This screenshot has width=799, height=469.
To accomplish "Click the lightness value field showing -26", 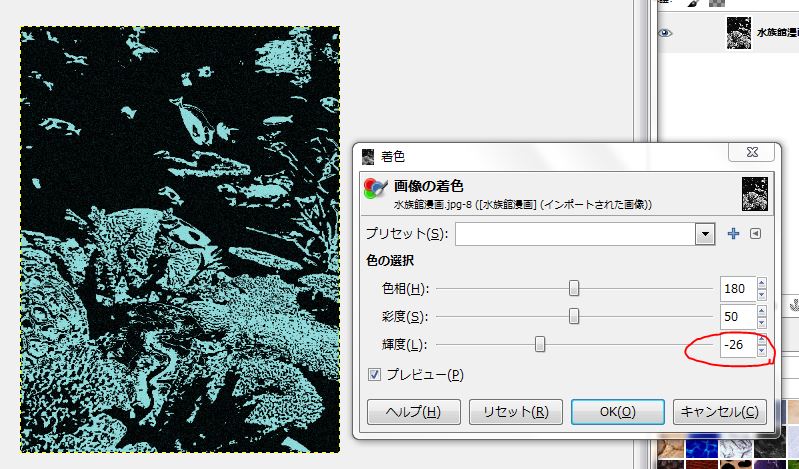I will 737,345.
